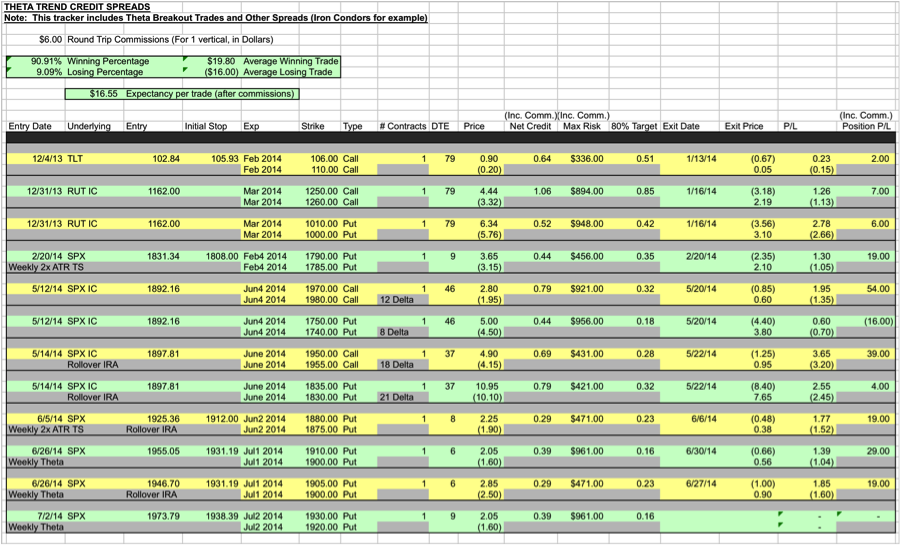Select the $431.00 max risk cell
This screenshot has height=545, width=901.
[x=587, y=354]
